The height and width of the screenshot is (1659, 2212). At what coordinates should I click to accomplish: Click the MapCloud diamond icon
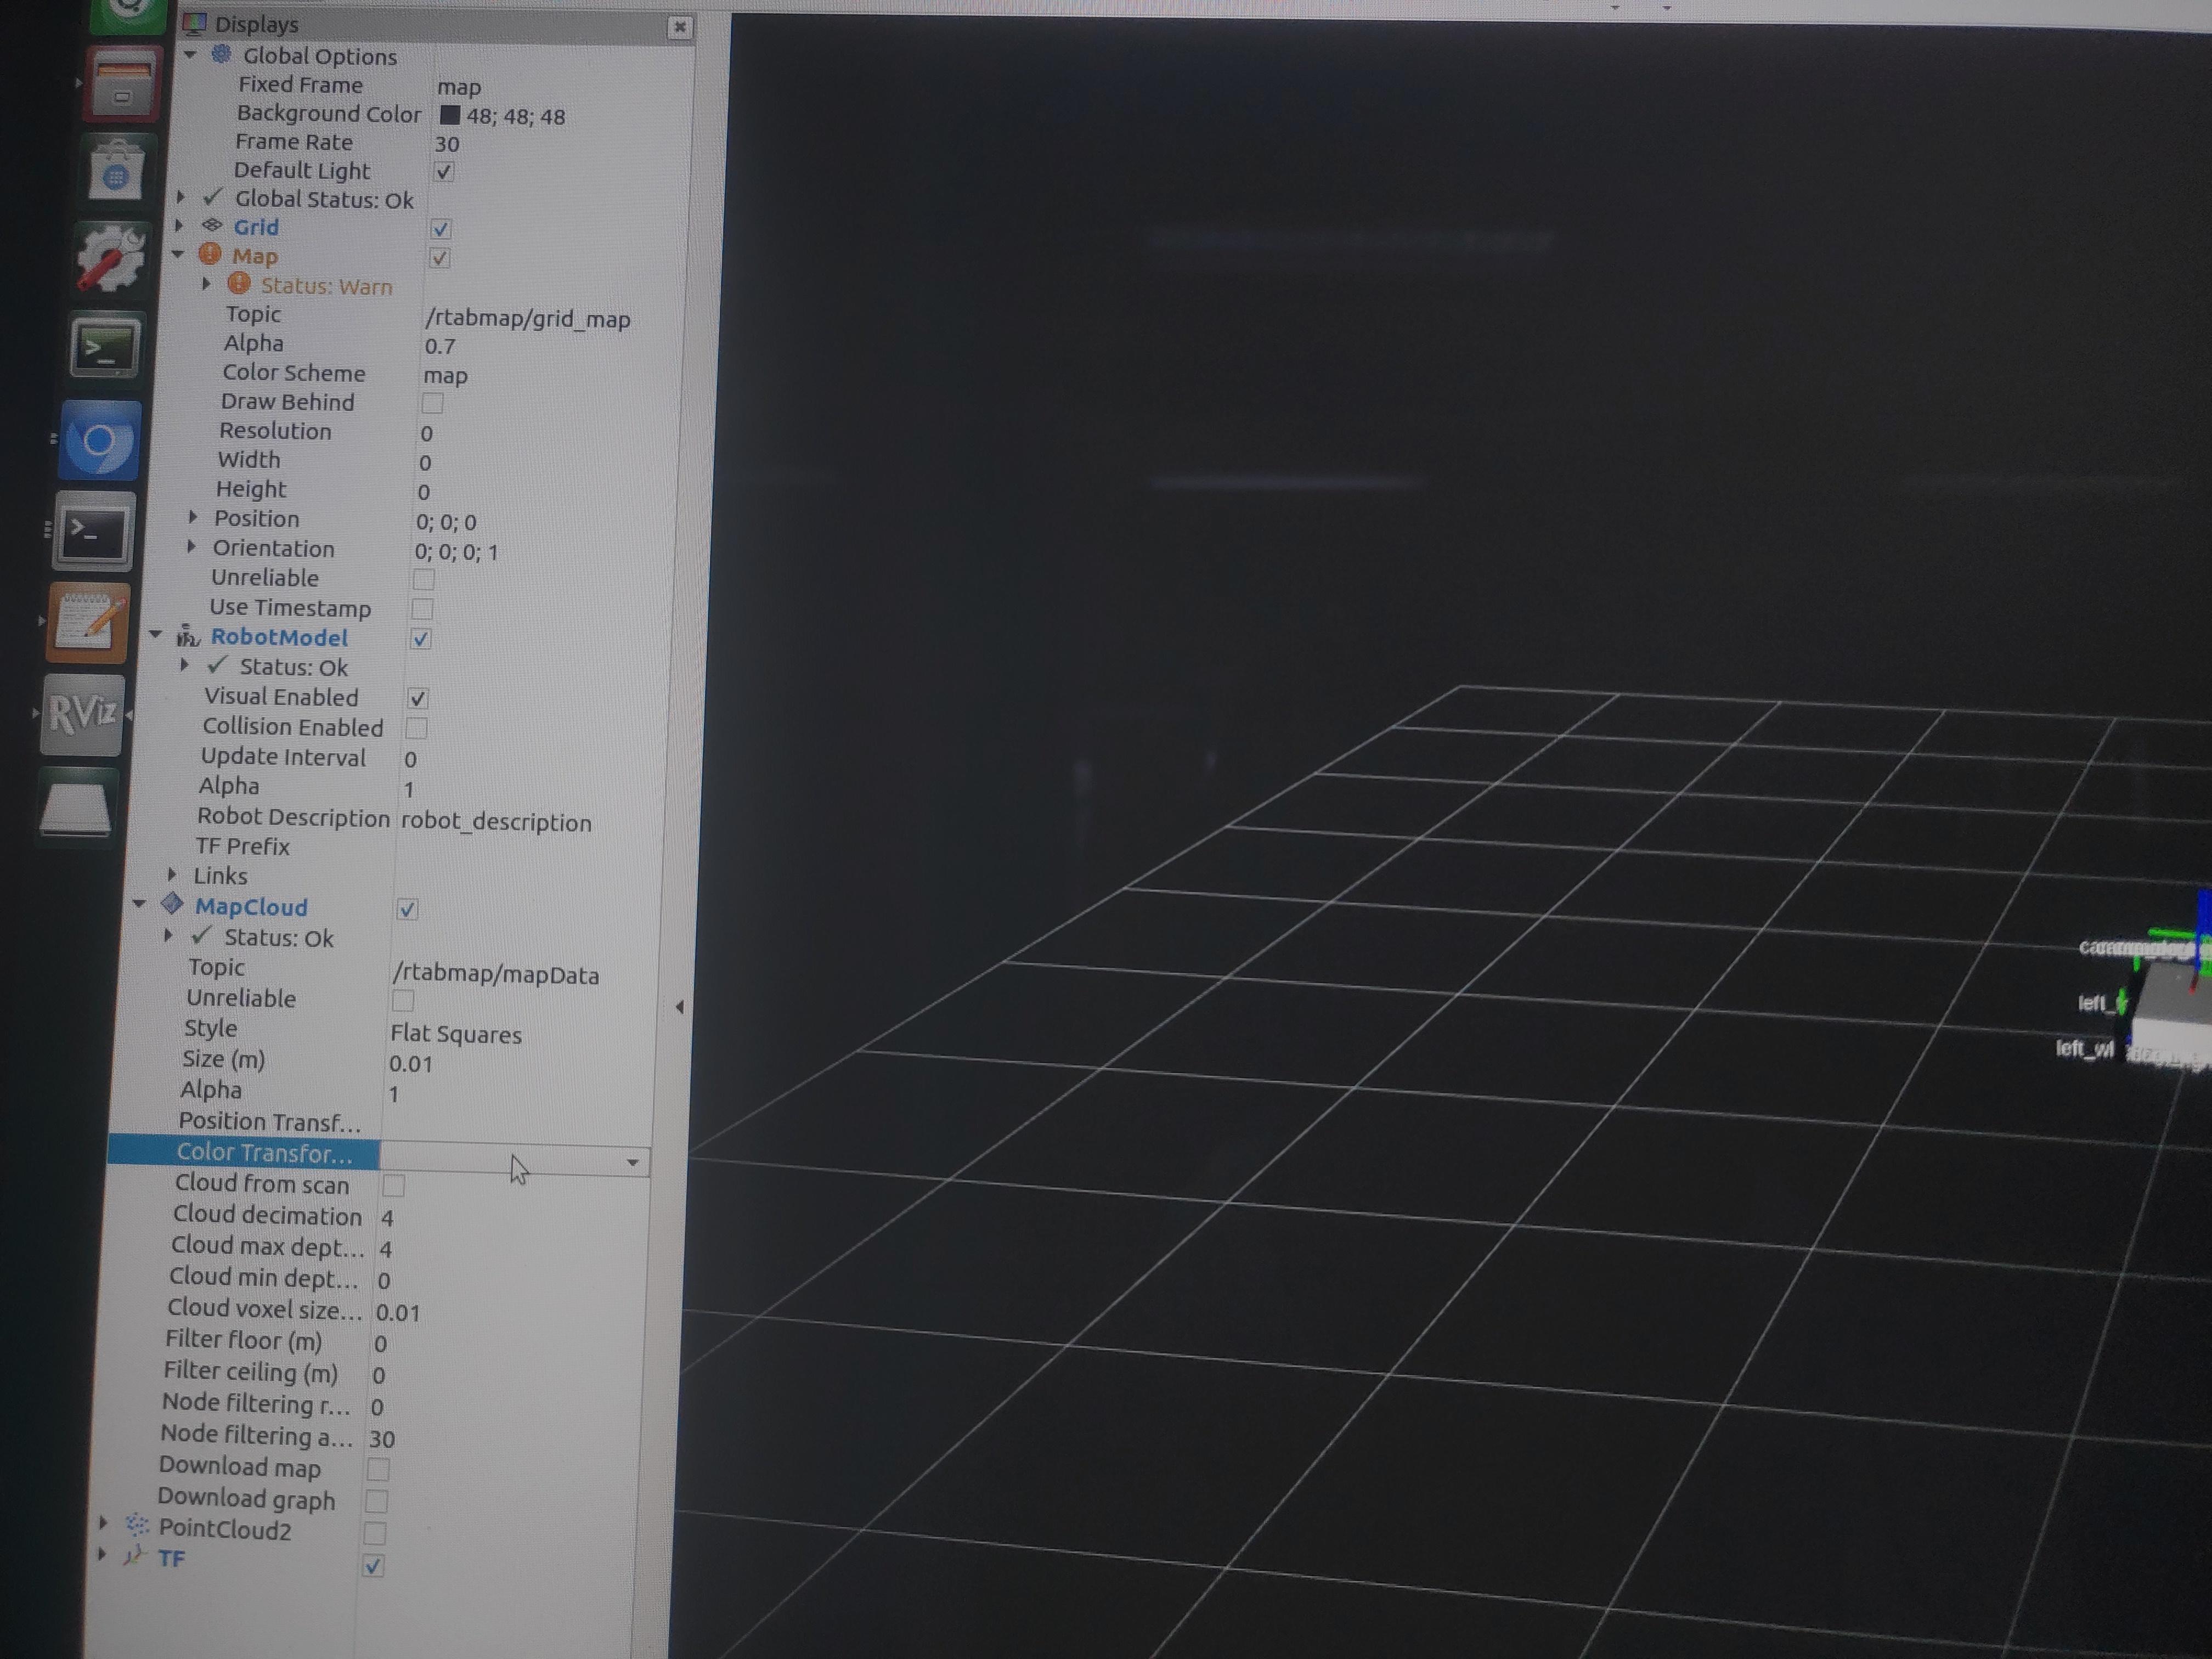(172, 903)
